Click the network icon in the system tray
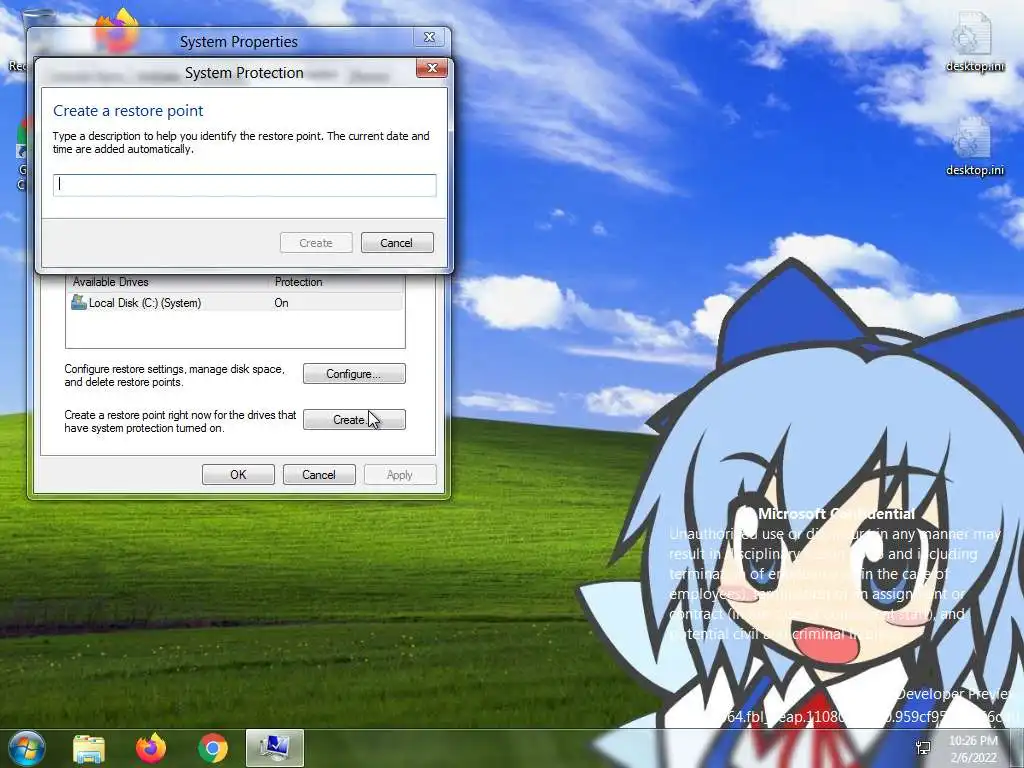This screenshot has width=1024, height=768. point(923,748)
